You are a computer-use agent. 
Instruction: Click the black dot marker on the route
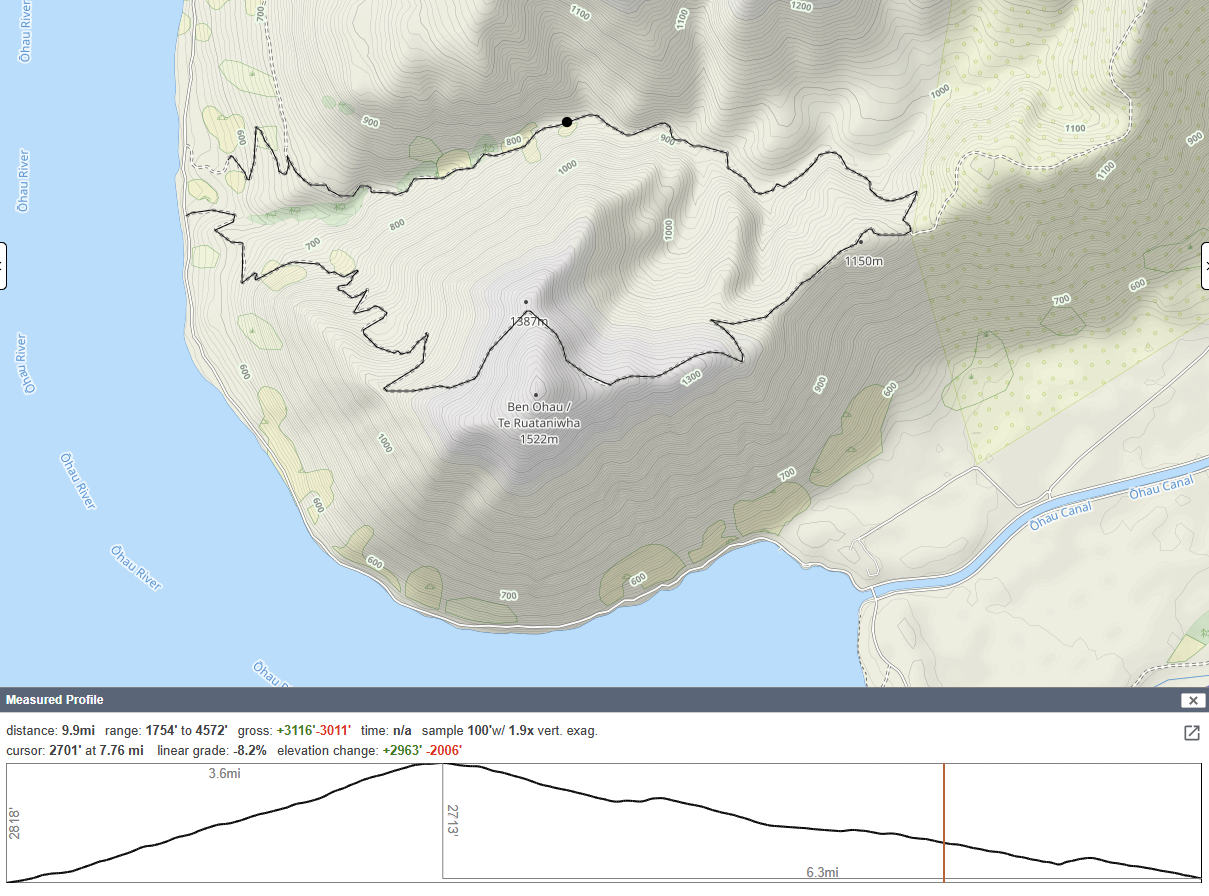pyautogui.click(x=567, y=122)
